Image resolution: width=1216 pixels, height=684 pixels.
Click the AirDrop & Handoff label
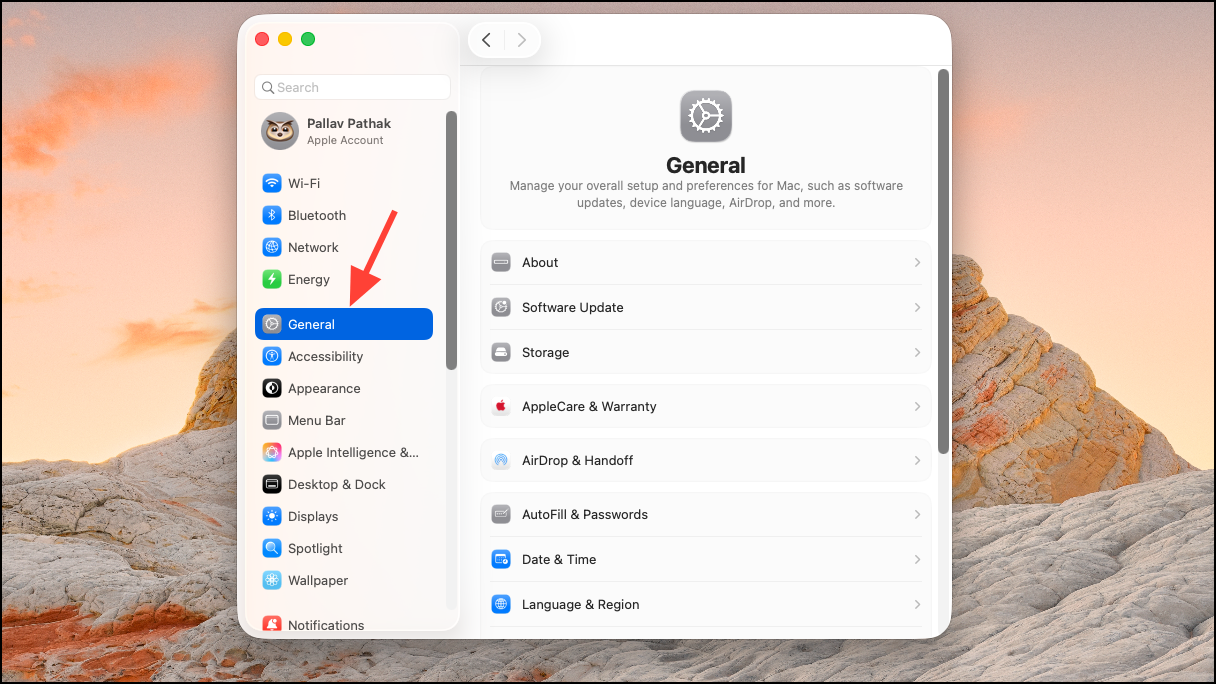[577, 460]
